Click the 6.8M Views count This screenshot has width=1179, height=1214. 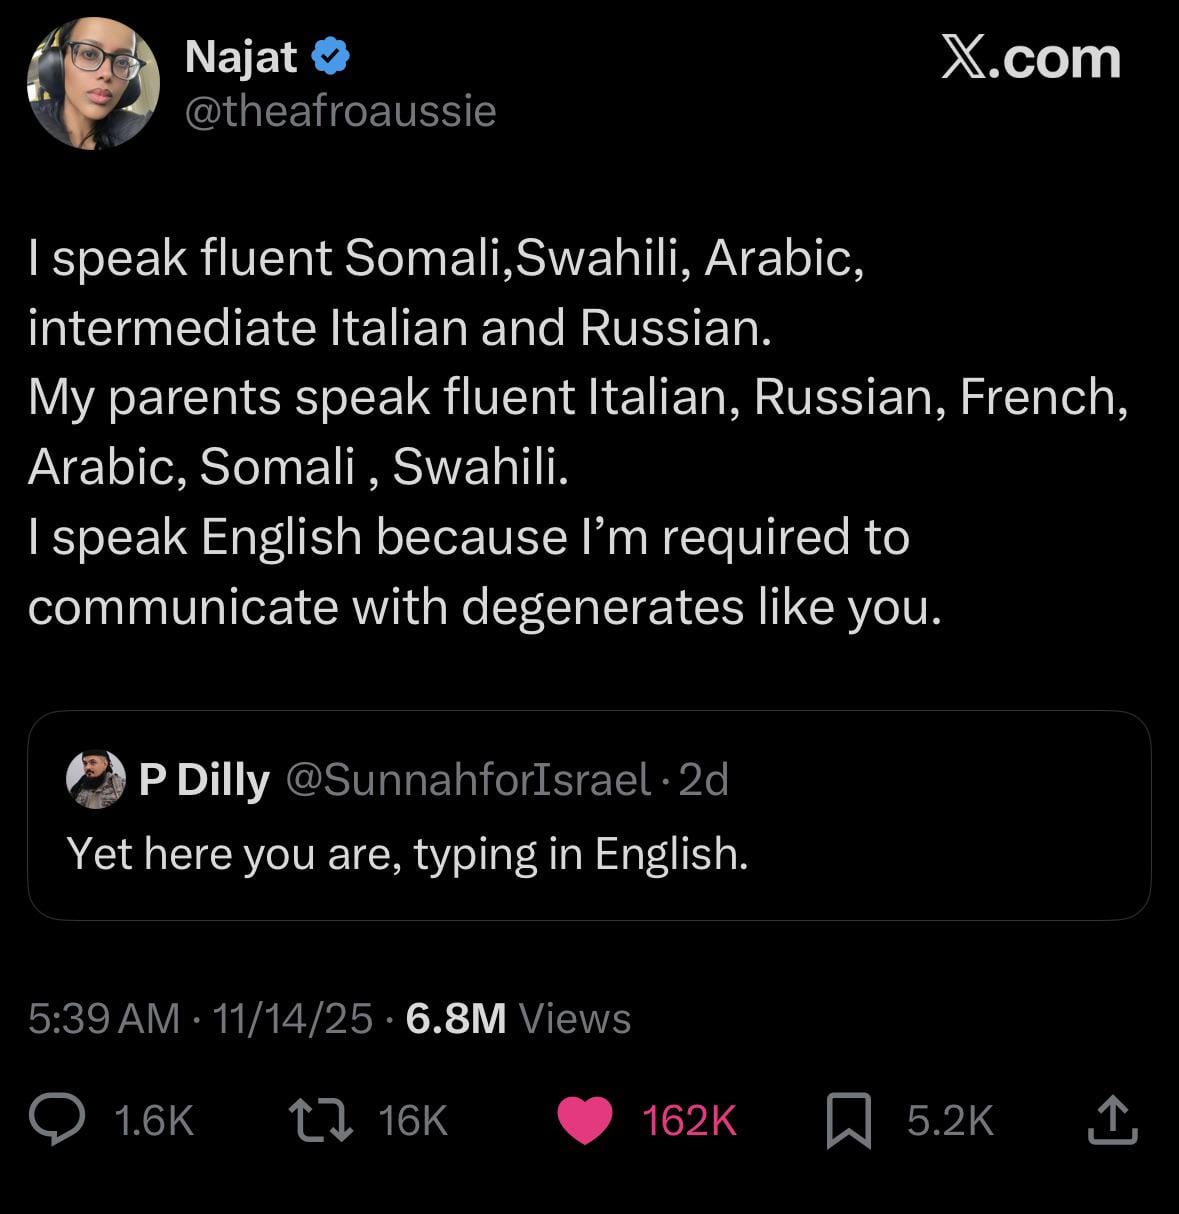pyautogui.click(x=518, y=1018)
